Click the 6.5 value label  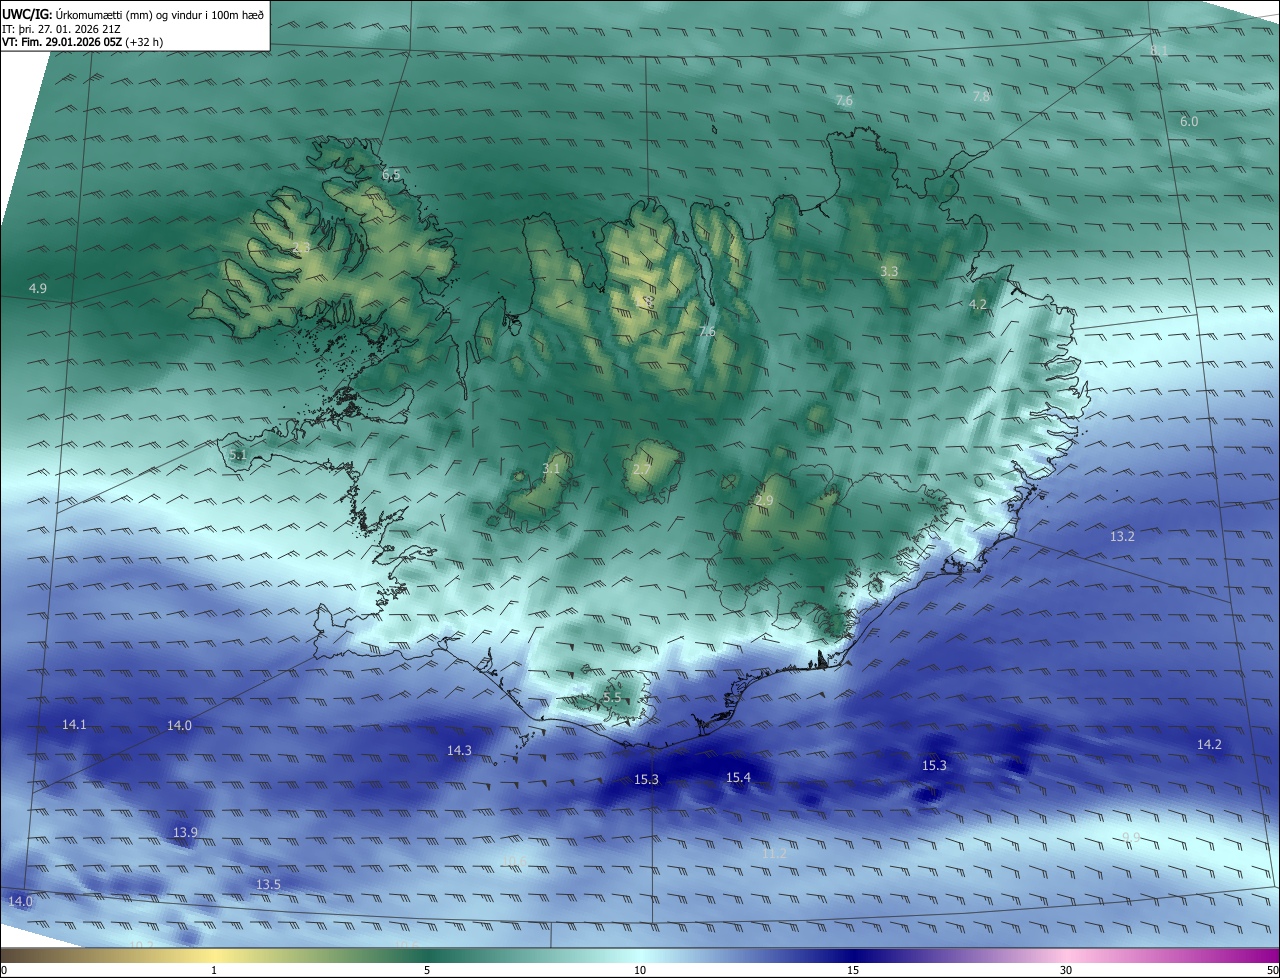(x=391, y=175)
